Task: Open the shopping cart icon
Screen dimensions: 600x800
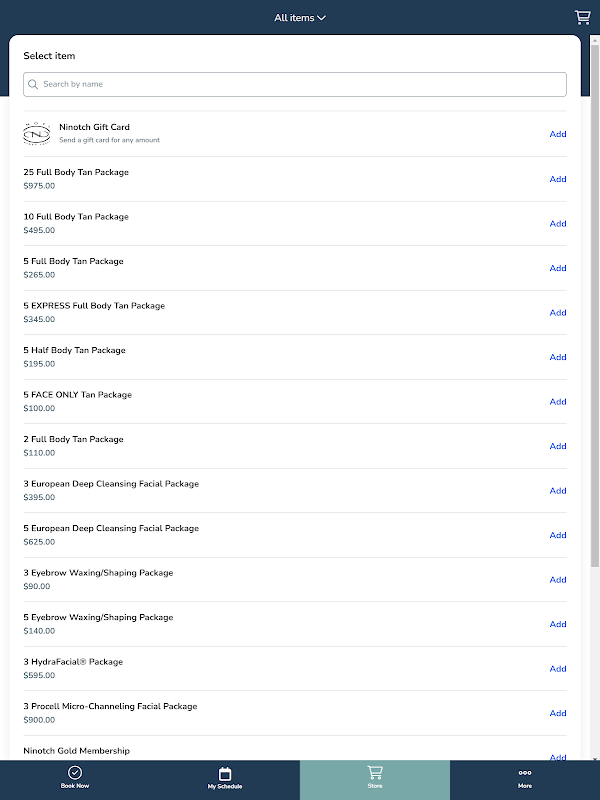Action: coord(582,17)
